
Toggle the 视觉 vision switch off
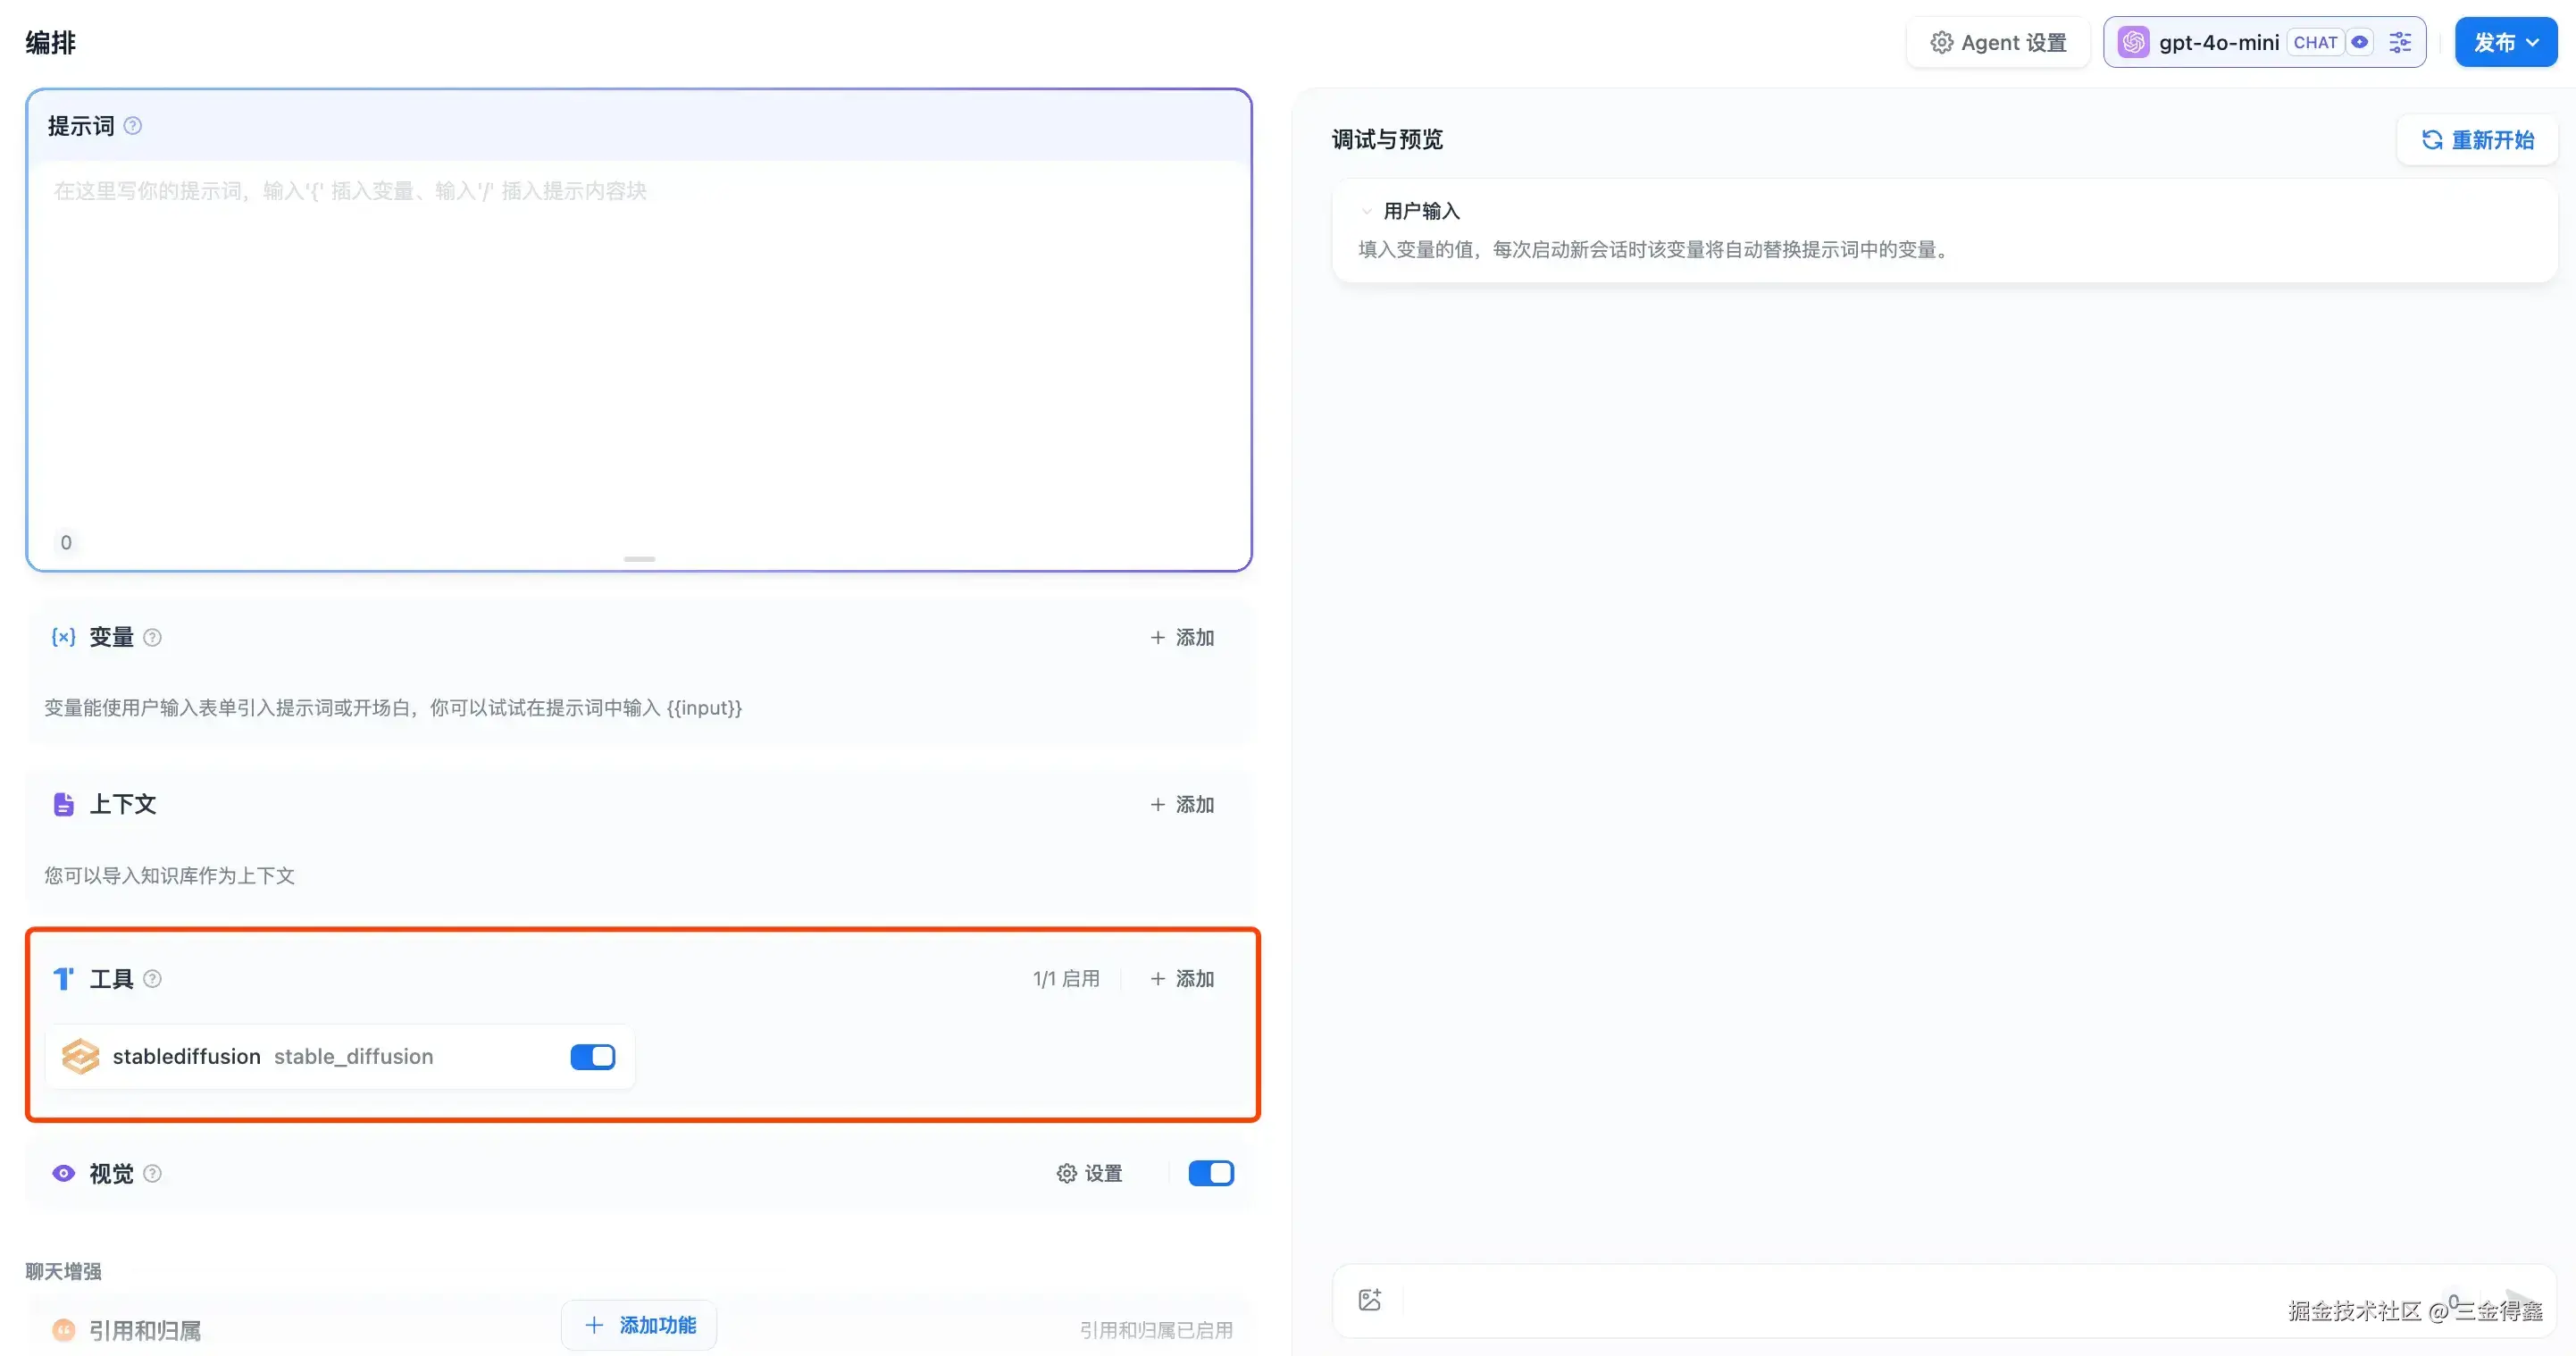coord(1211,1174)
